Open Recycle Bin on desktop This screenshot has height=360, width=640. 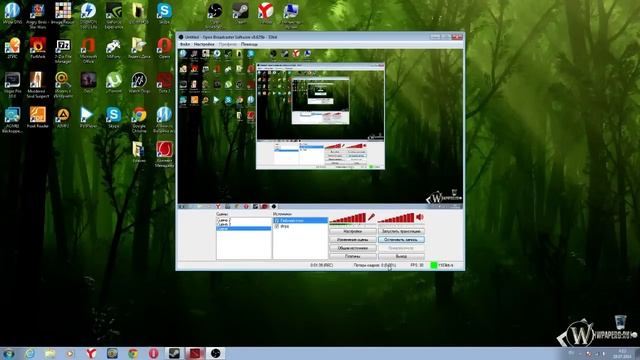tap(620, 322)
